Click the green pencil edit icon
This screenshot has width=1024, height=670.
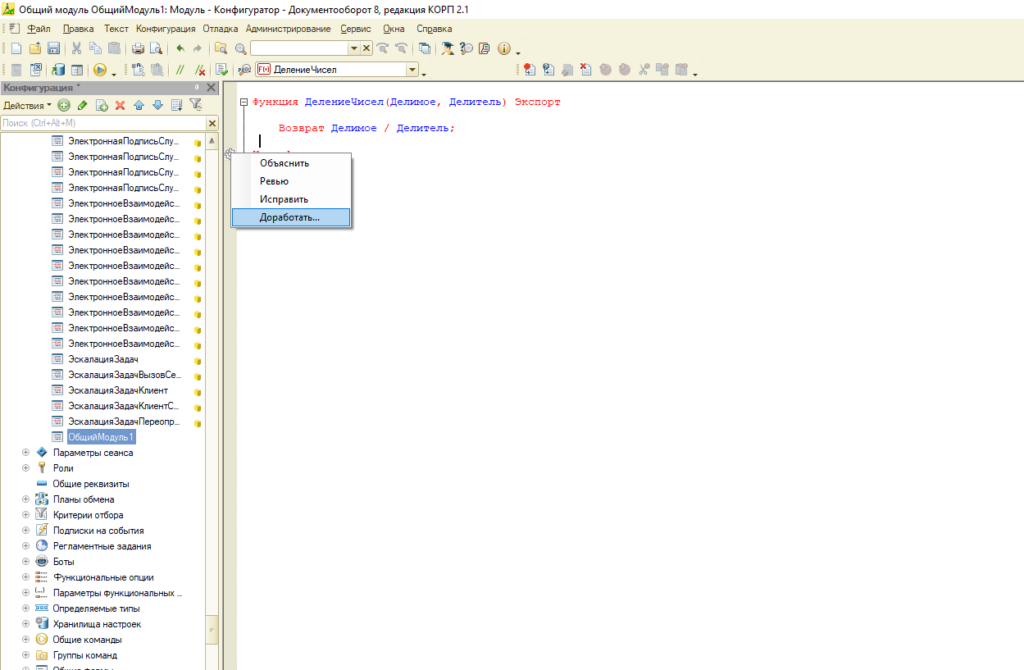tap(82, 105)
